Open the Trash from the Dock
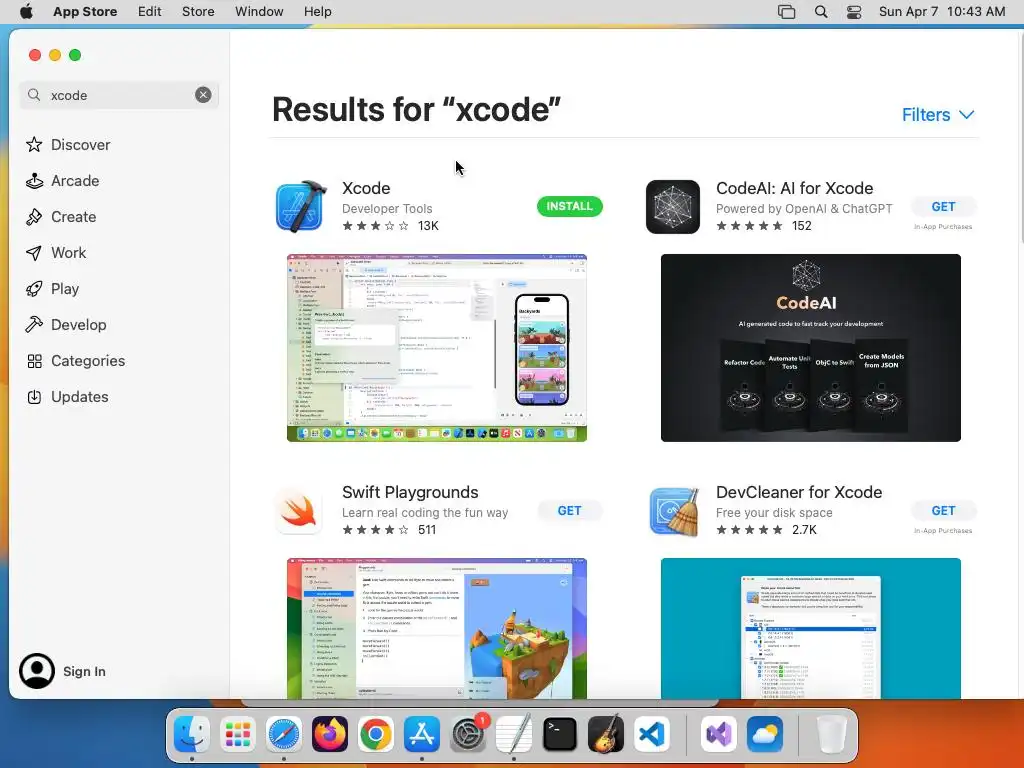The width and height of the screenshot is (1024, 768). point(831,734)
